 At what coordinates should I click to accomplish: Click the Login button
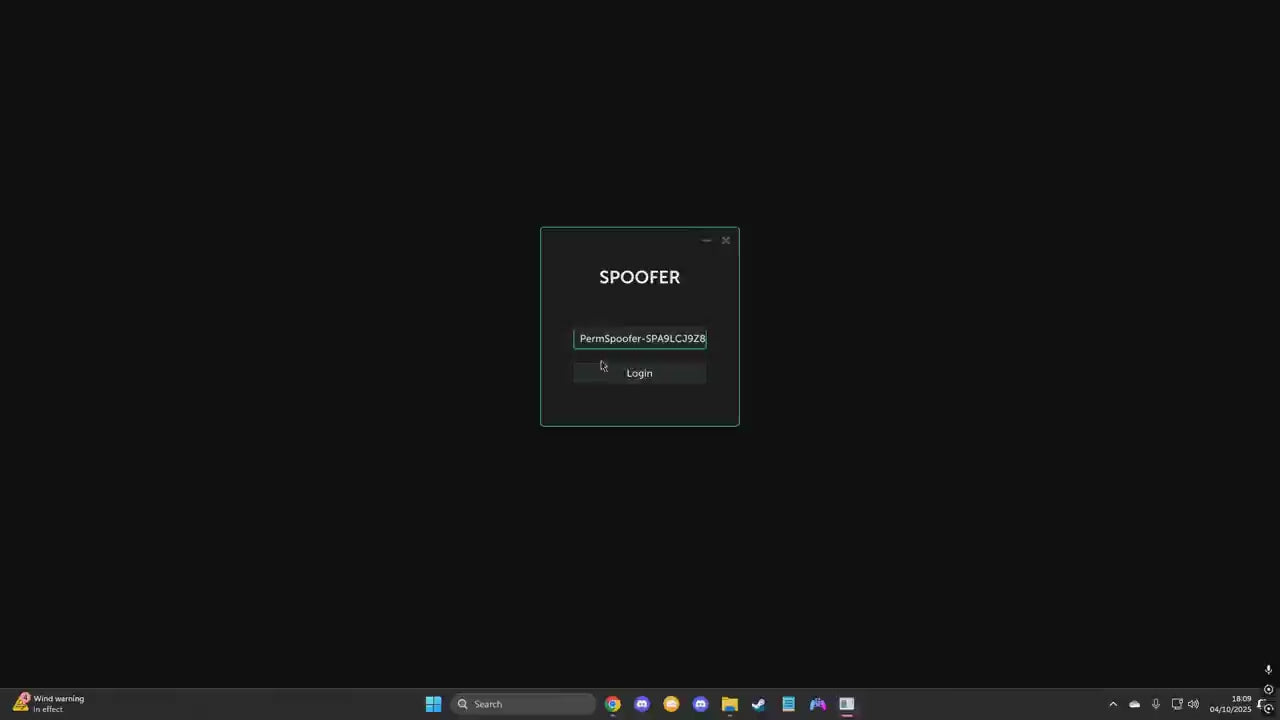pyautogui.click(x=639, y=373)
